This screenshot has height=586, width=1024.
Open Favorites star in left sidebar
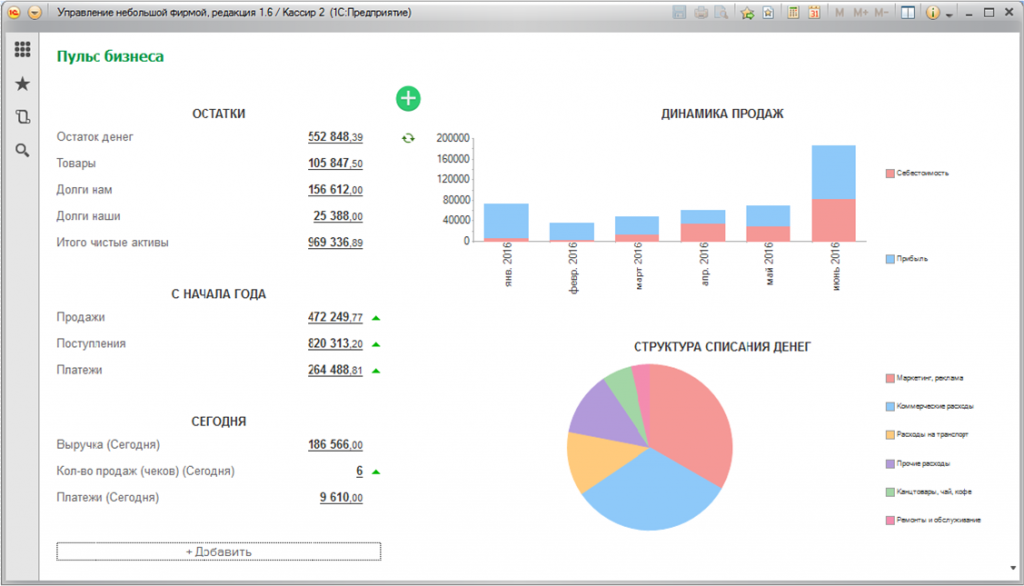coord(22,84)
